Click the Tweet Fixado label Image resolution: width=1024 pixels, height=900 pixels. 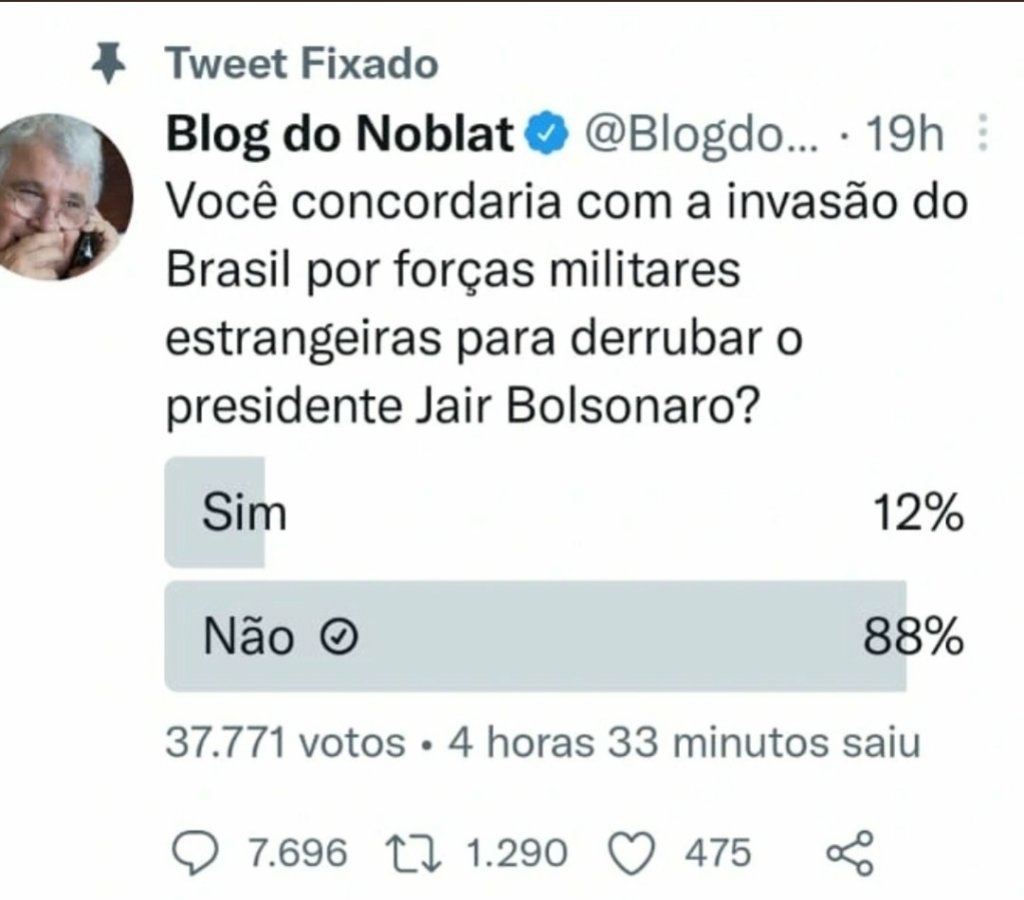pyautogui.click(x=302, y=63)
